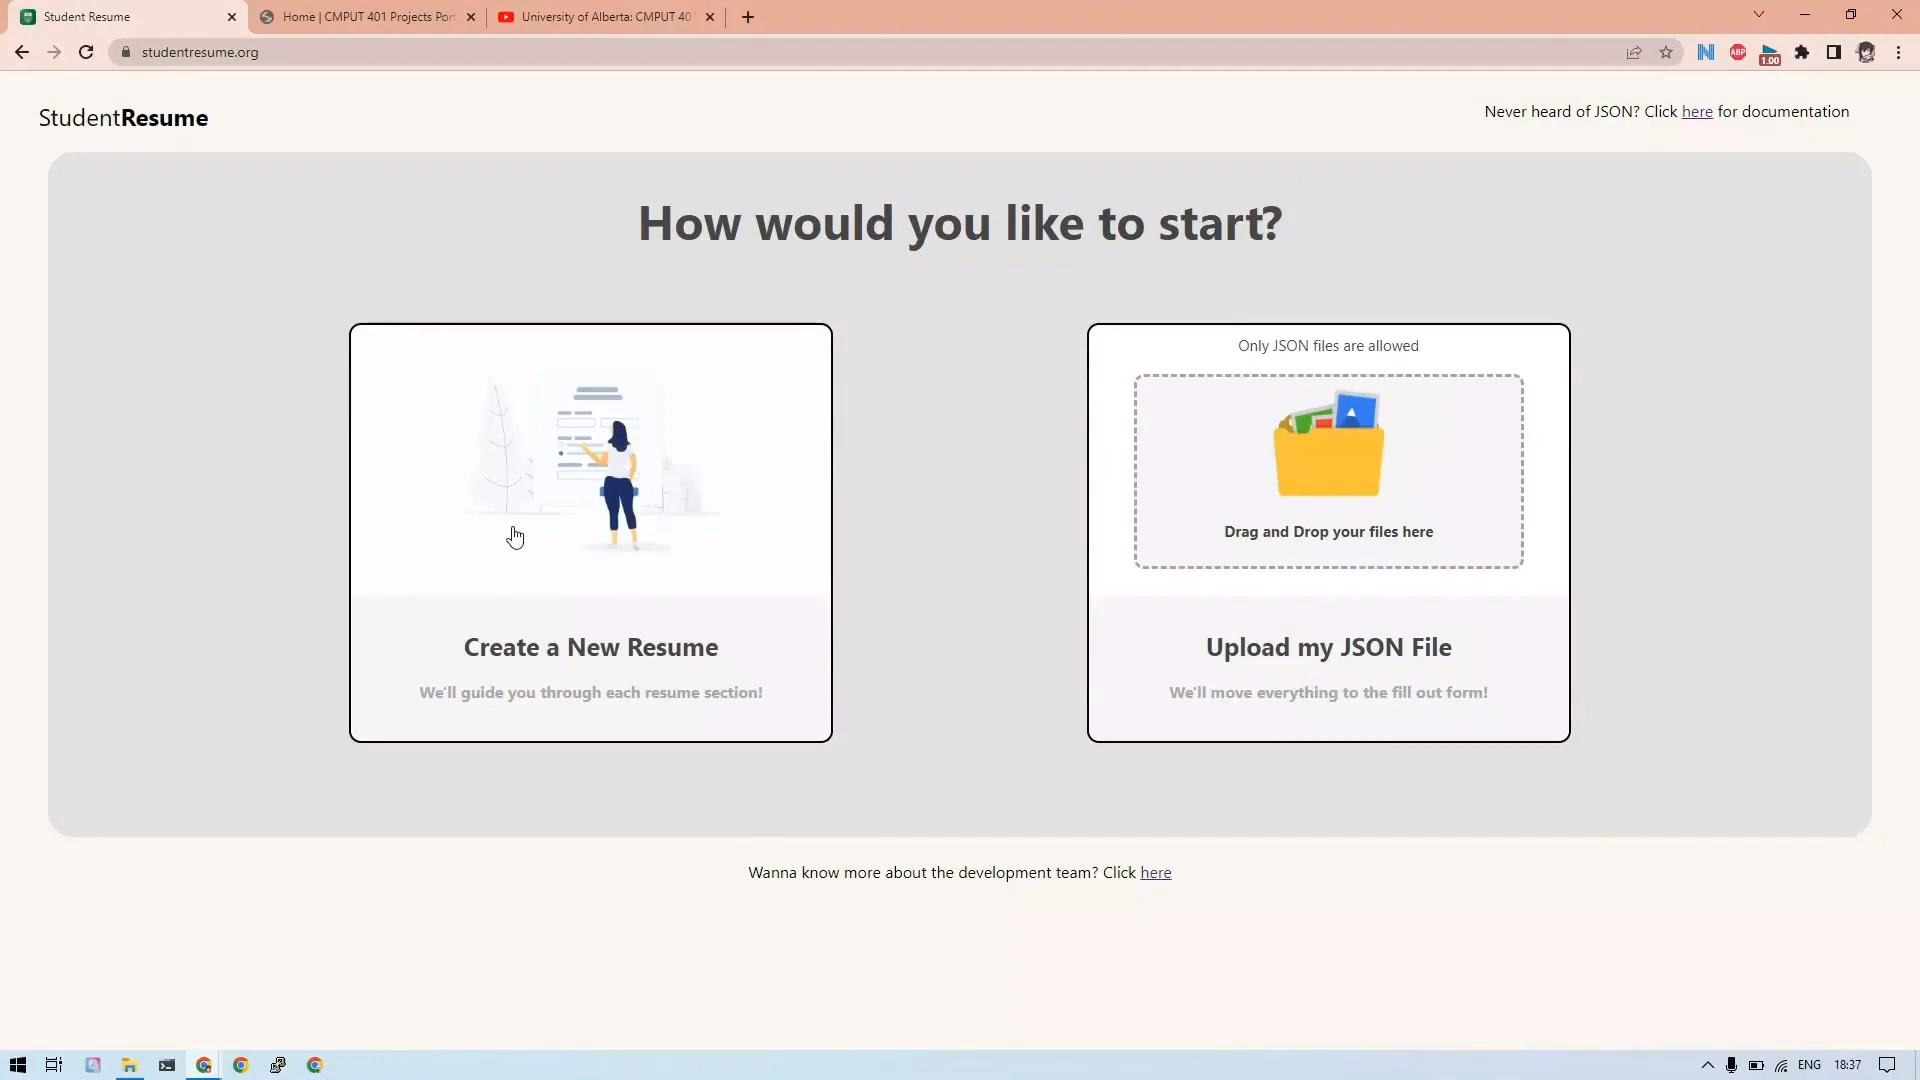This screenshot has width=1920, height=1080.
Task: Click the blue N extension icon
Action: pos(1706,52)
